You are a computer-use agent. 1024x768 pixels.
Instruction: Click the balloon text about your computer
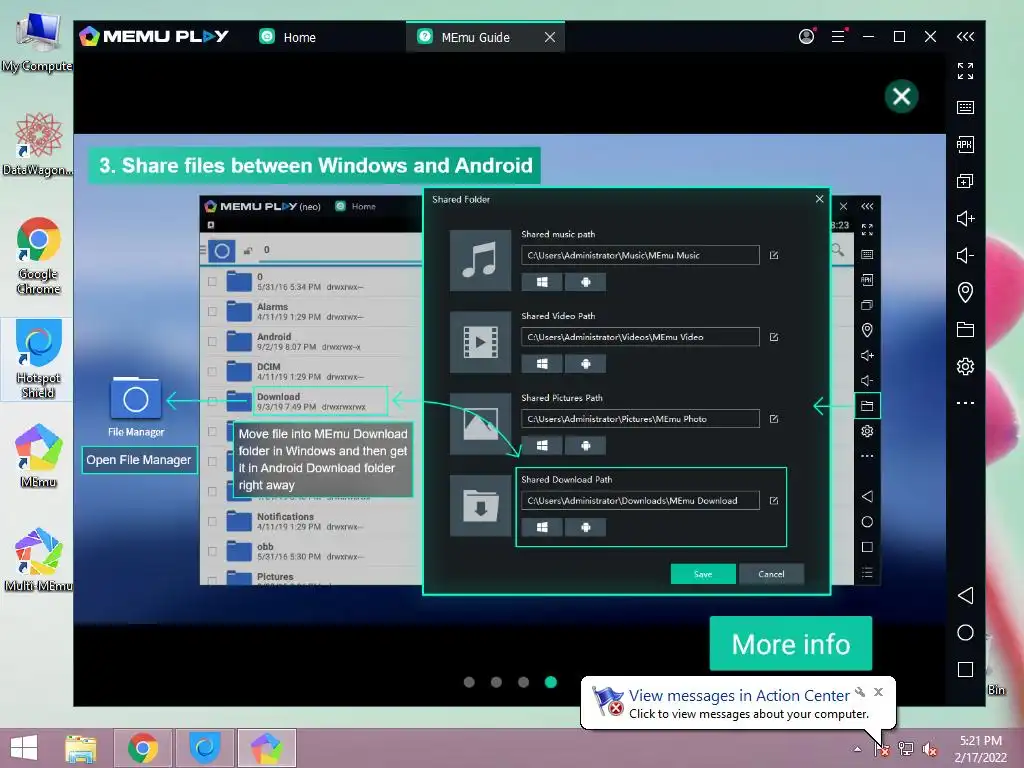click(748, 714)
